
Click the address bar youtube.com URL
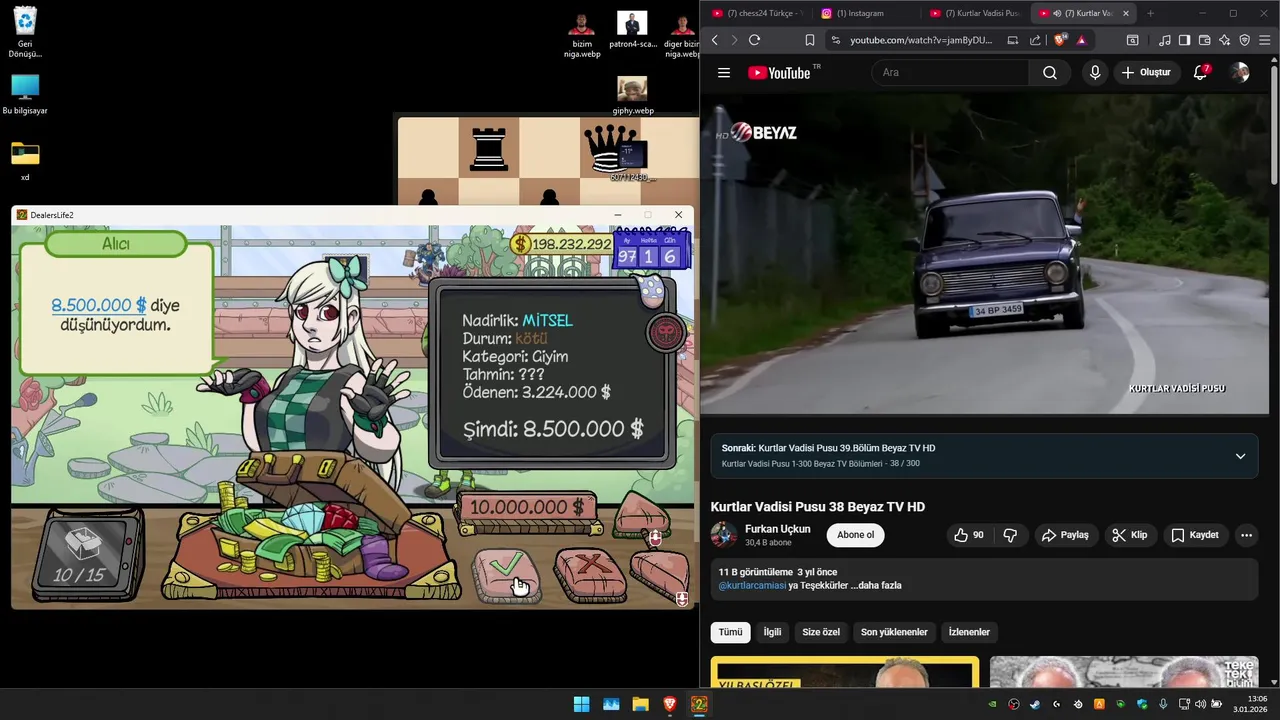click(x=920, y=40)
